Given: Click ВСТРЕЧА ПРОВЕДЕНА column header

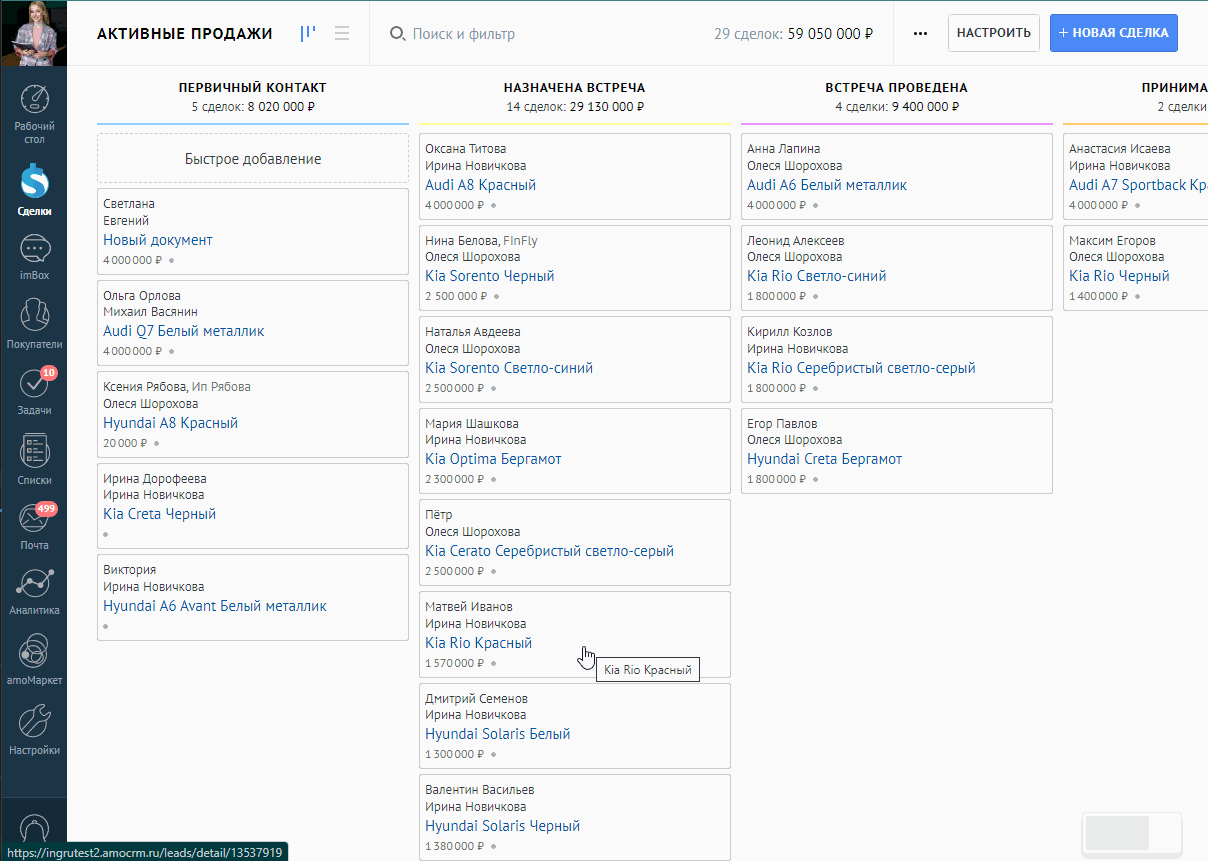Looking at the screenshot, I should (x=897, y=88).
